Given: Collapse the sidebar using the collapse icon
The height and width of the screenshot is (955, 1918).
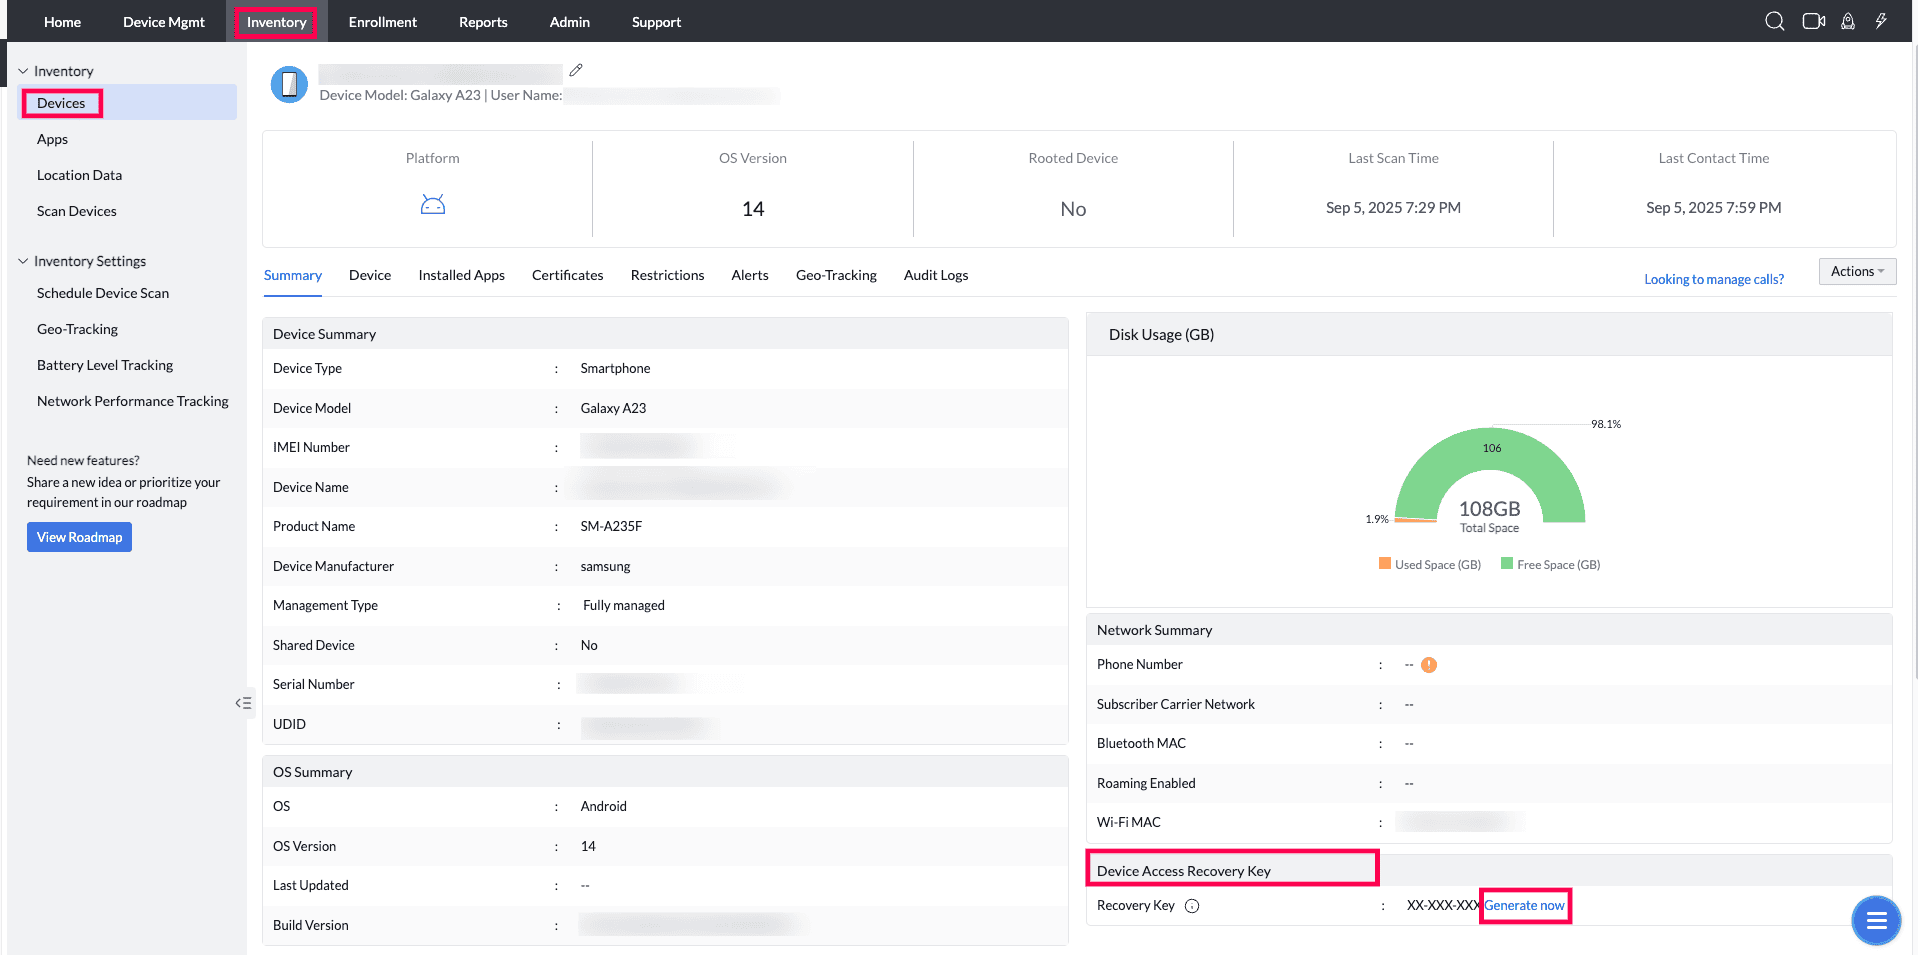Looking at the screenshot, I should point(243,703).
